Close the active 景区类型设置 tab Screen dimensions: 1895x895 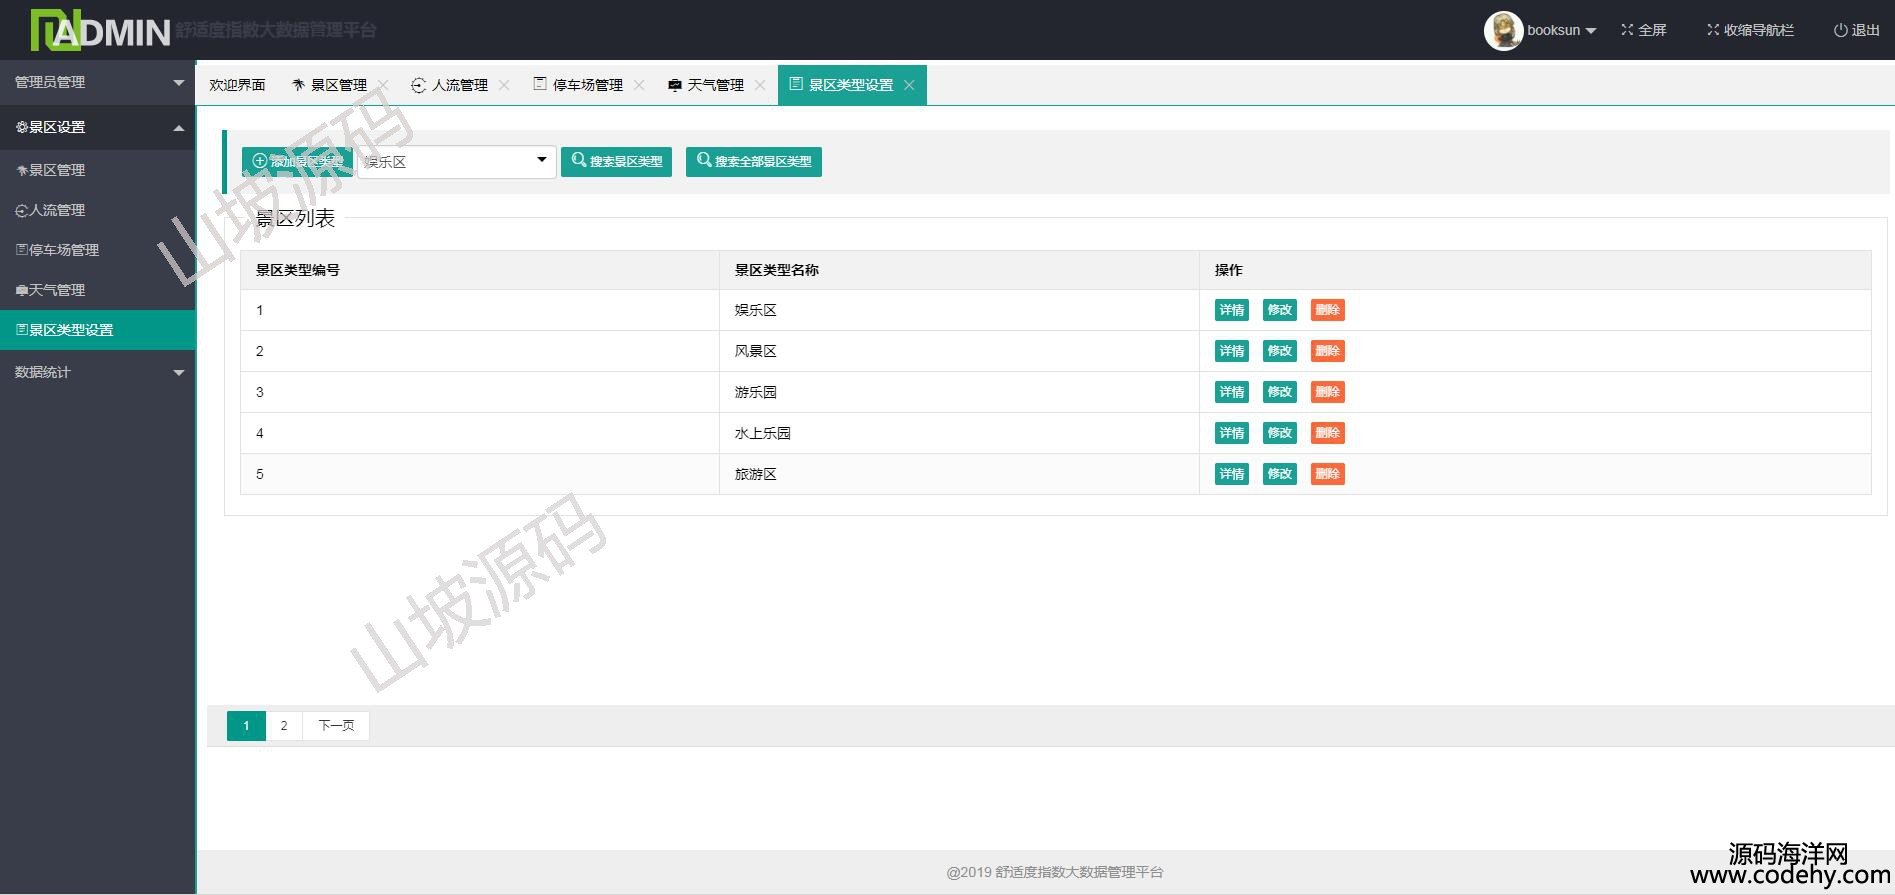909,85
